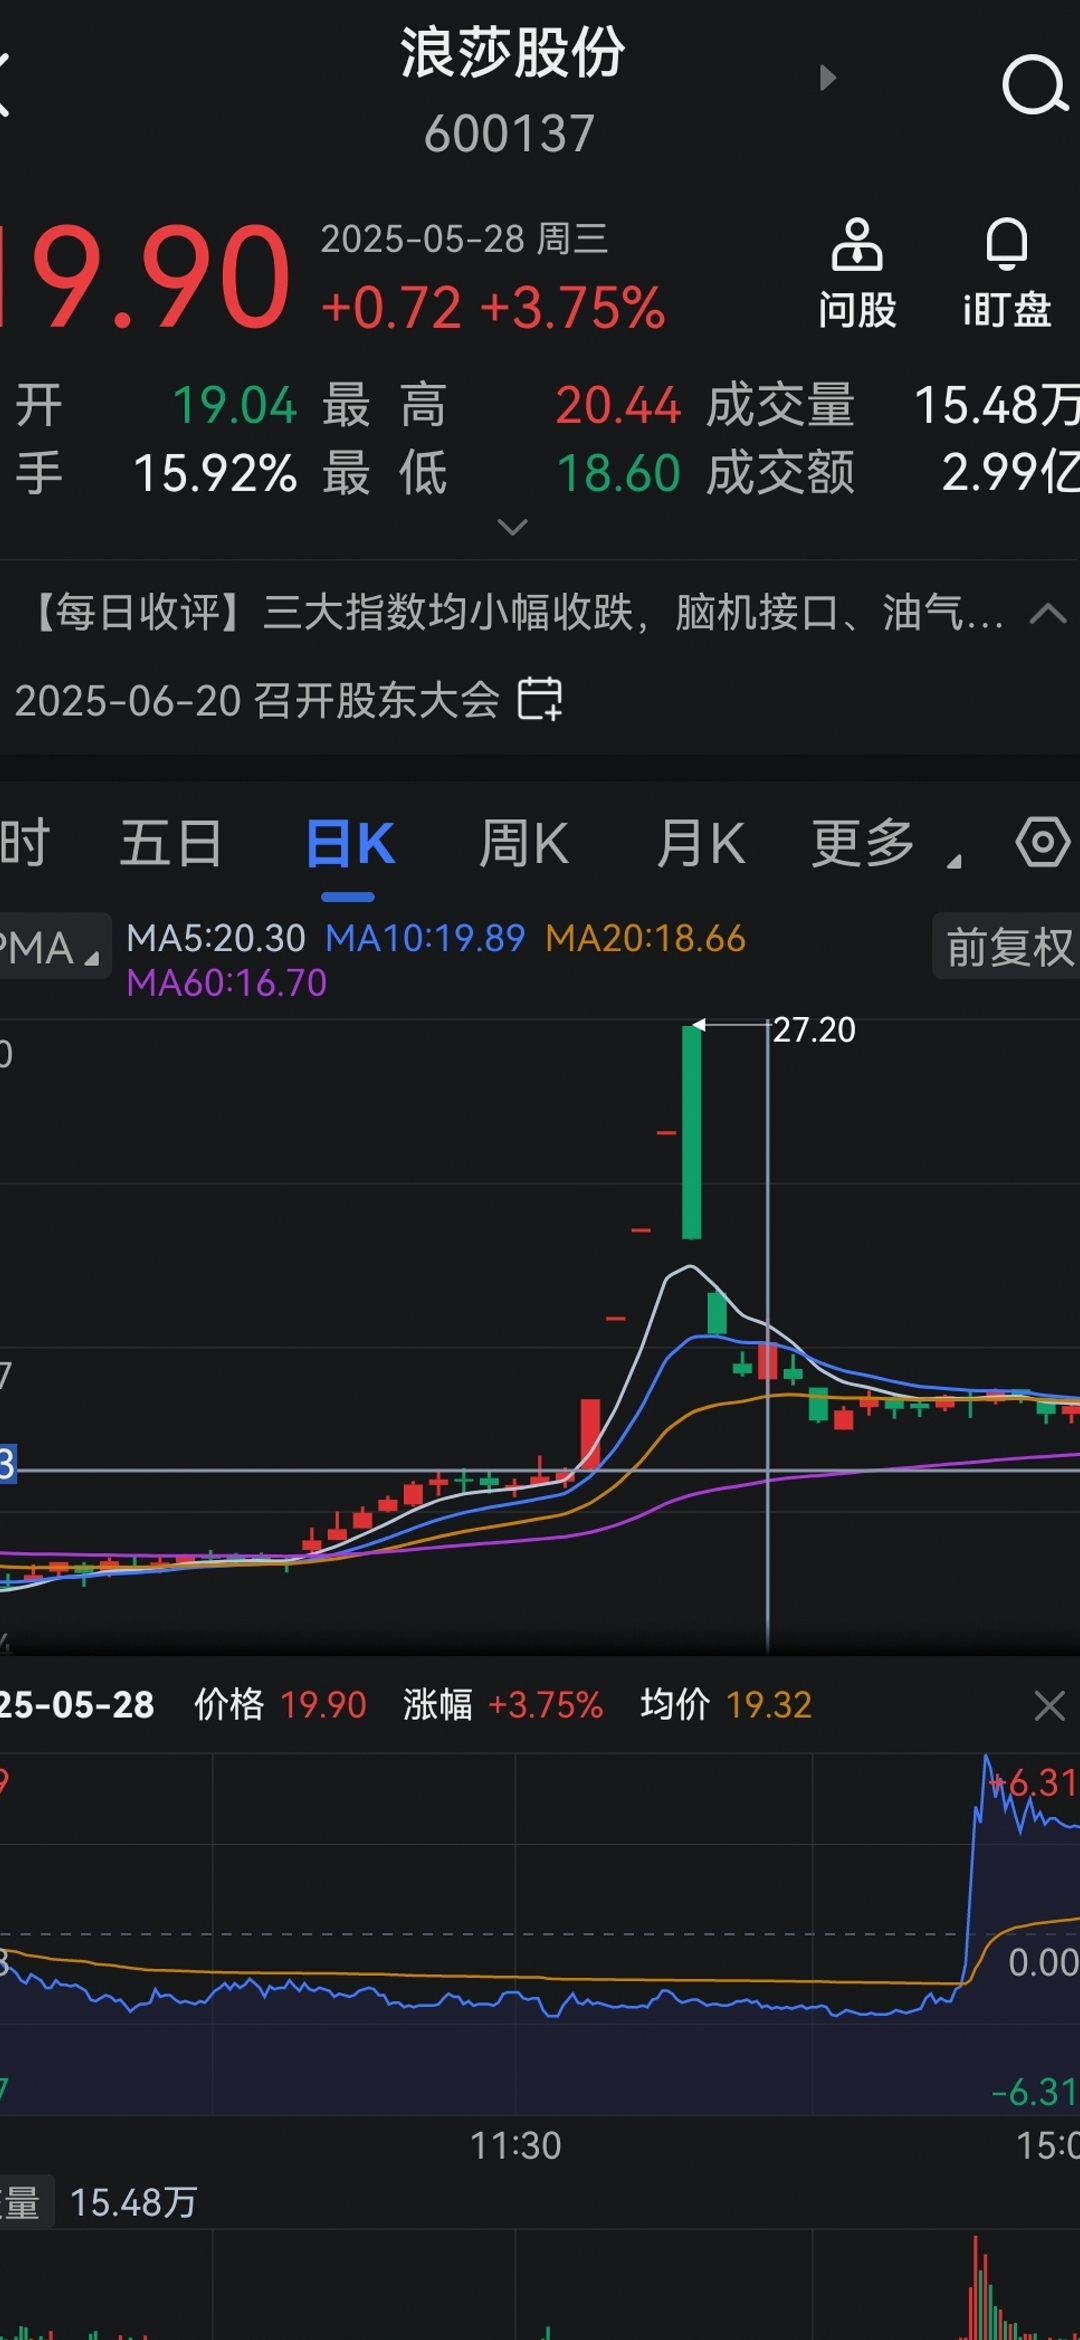
Task: Tap the MA10:19.89 indicator label
Action: click(425, 938)
